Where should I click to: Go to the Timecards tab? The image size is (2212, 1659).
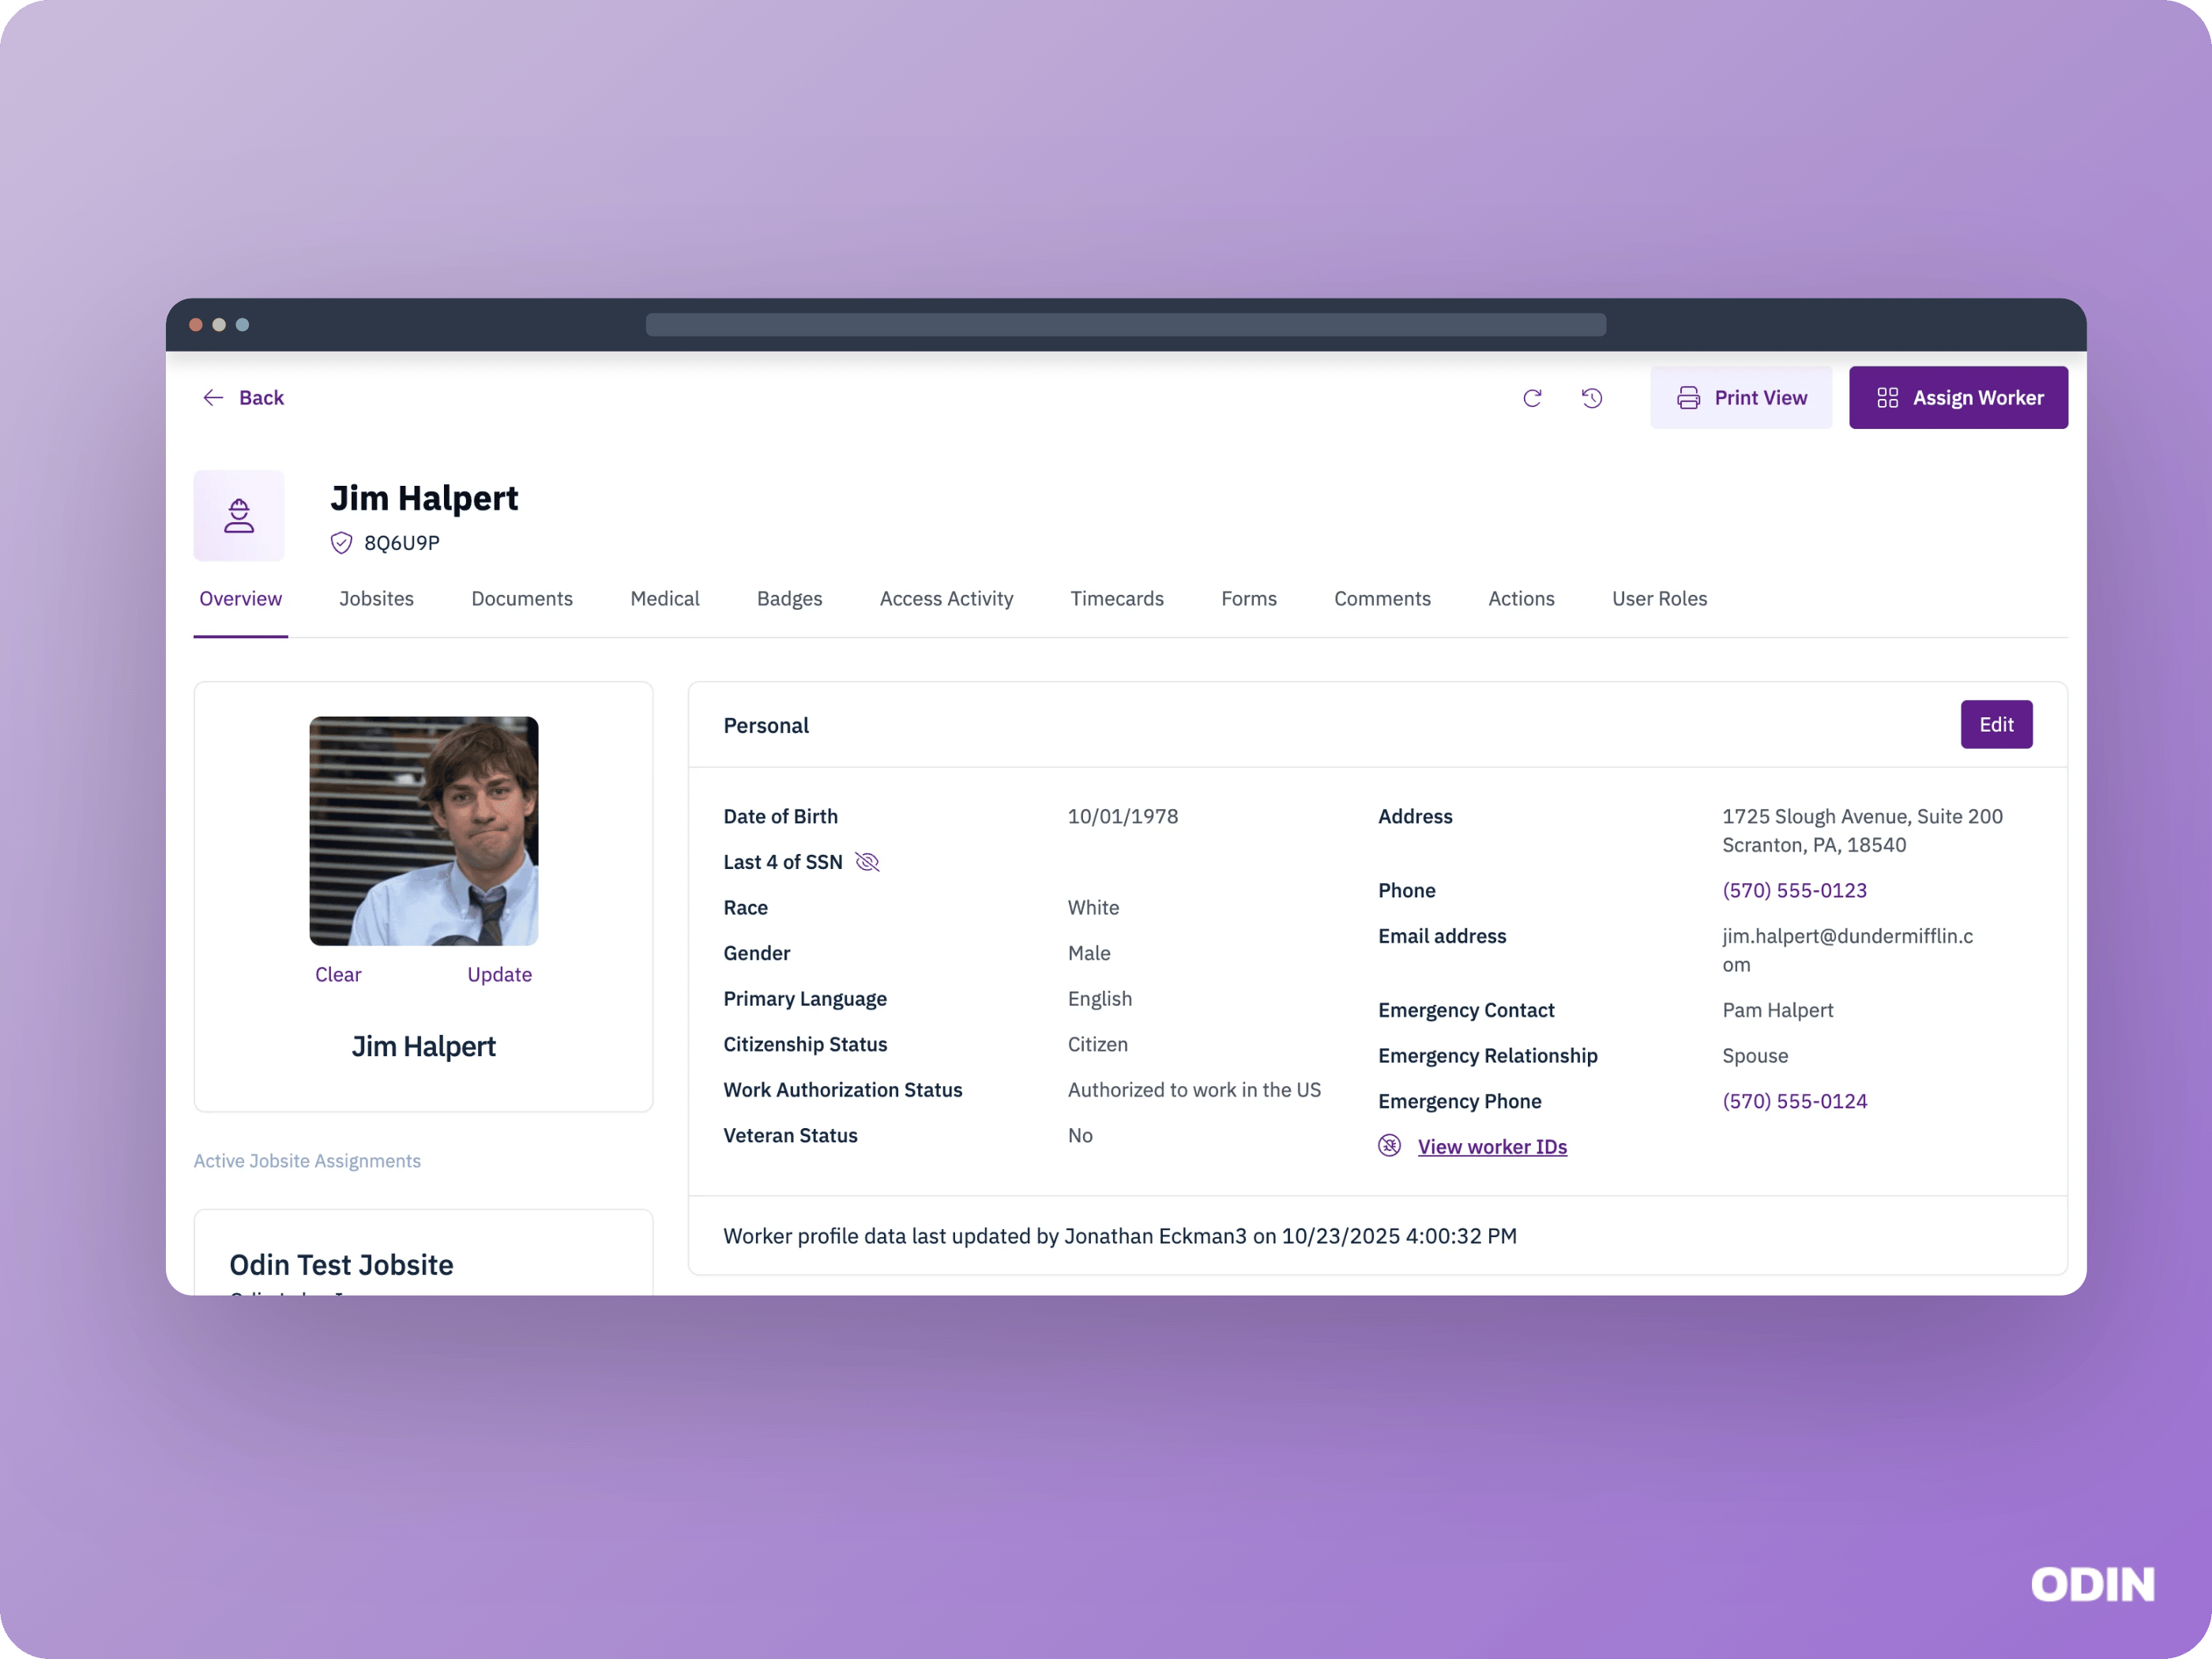(x=1117, y=599)
